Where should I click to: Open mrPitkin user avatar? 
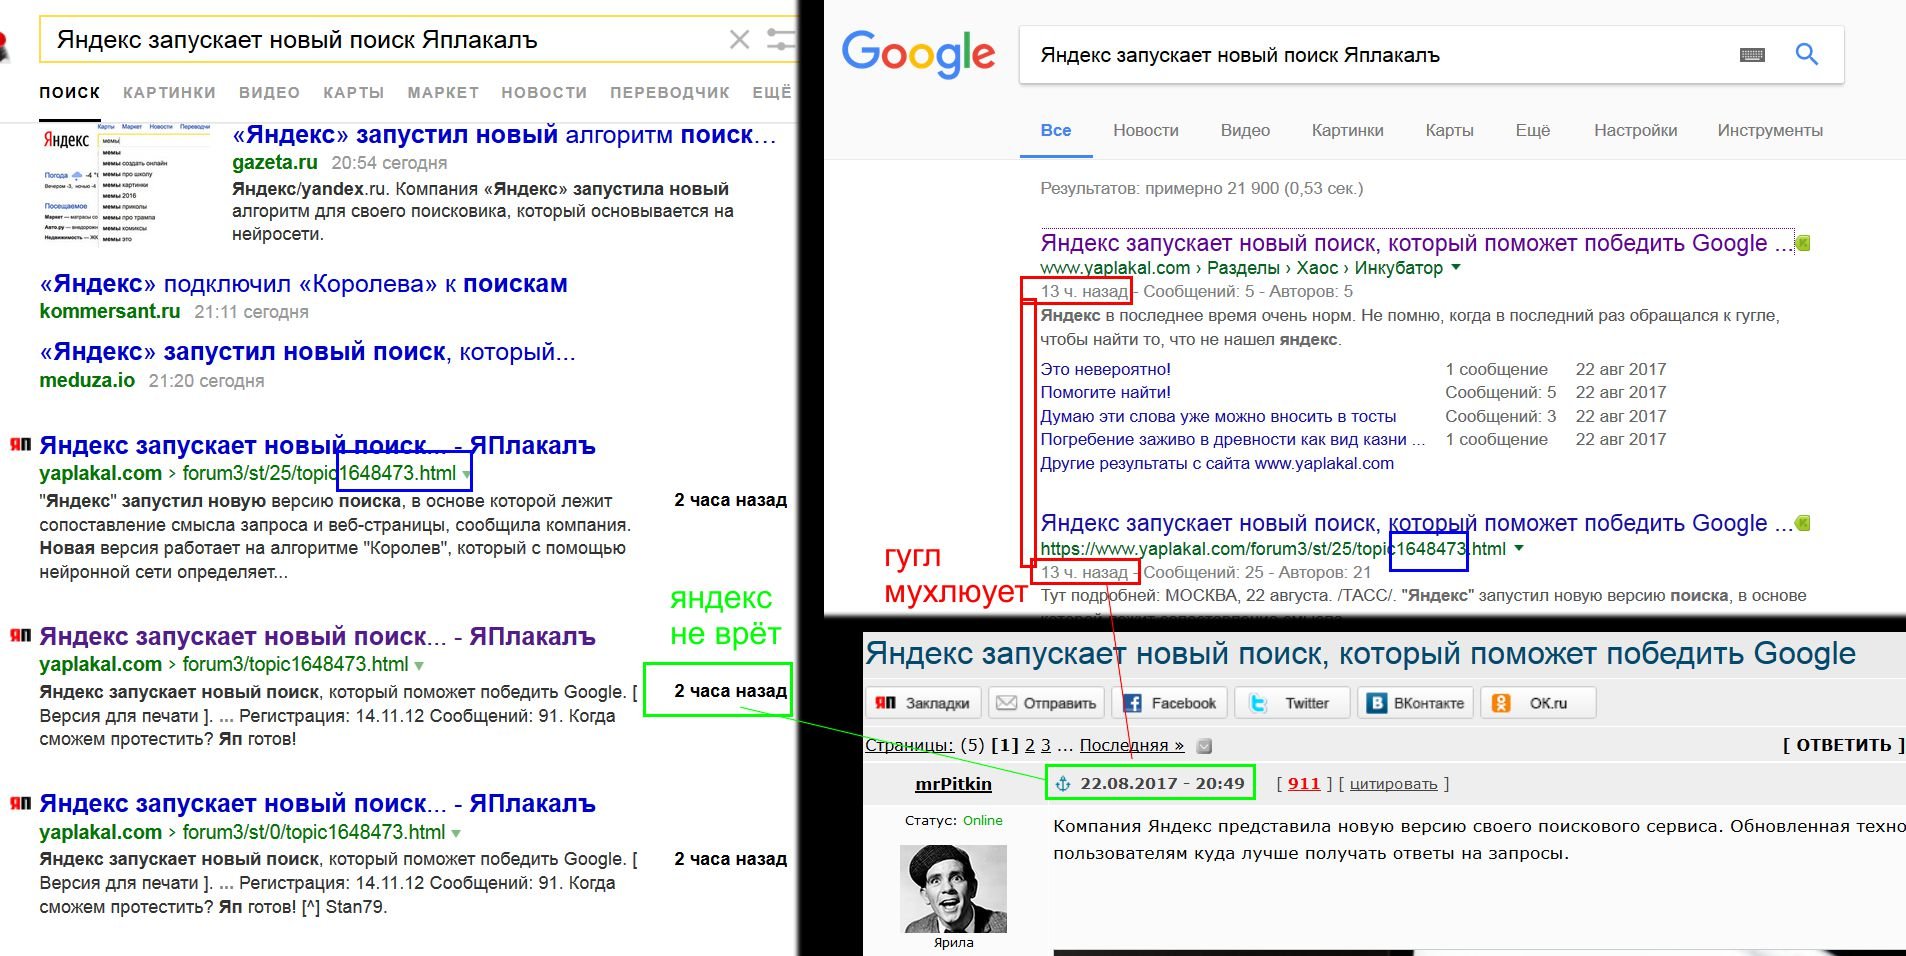click(x=953, y=889)
